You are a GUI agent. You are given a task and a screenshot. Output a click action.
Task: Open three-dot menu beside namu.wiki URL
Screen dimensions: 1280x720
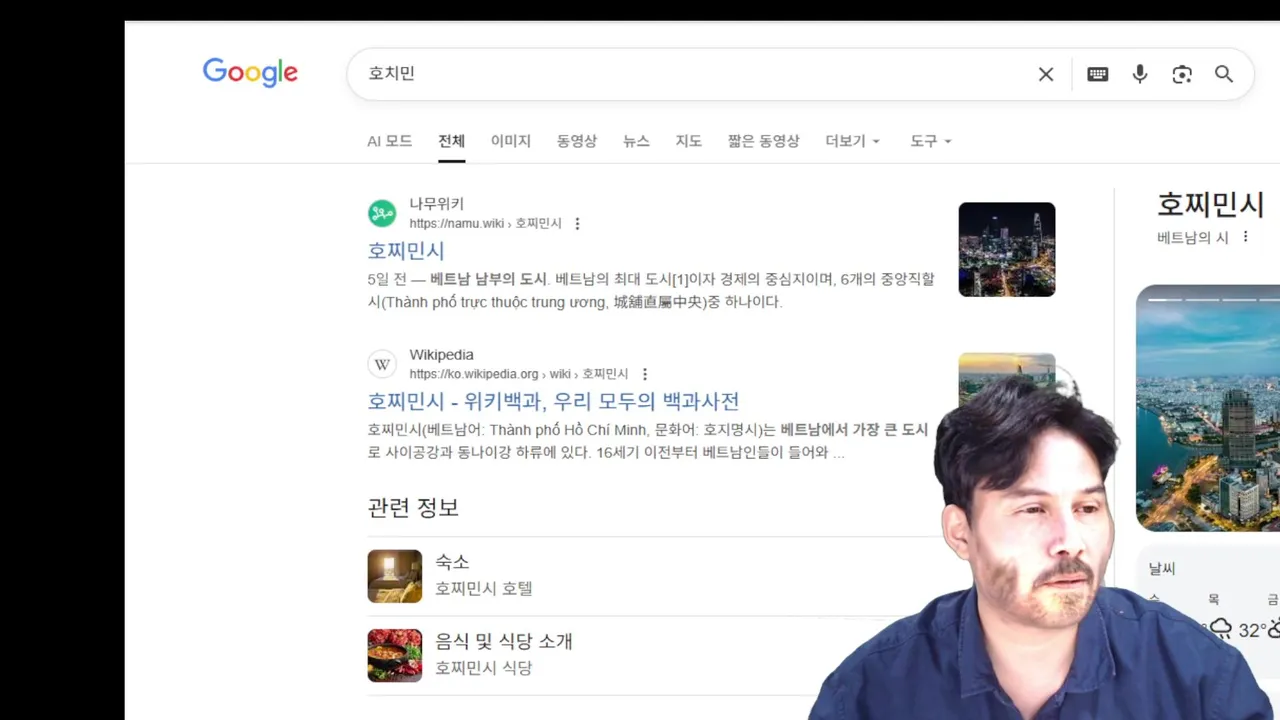(577, 224)
